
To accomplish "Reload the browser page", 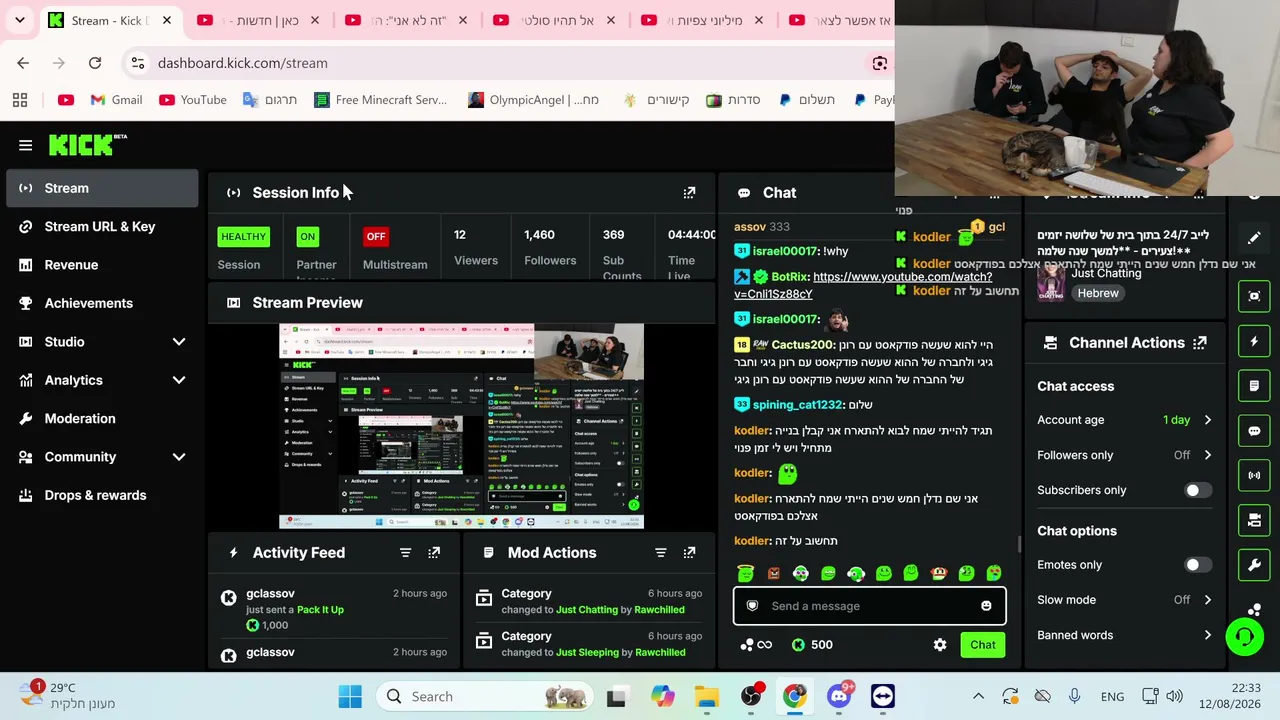I will [95, 63].
